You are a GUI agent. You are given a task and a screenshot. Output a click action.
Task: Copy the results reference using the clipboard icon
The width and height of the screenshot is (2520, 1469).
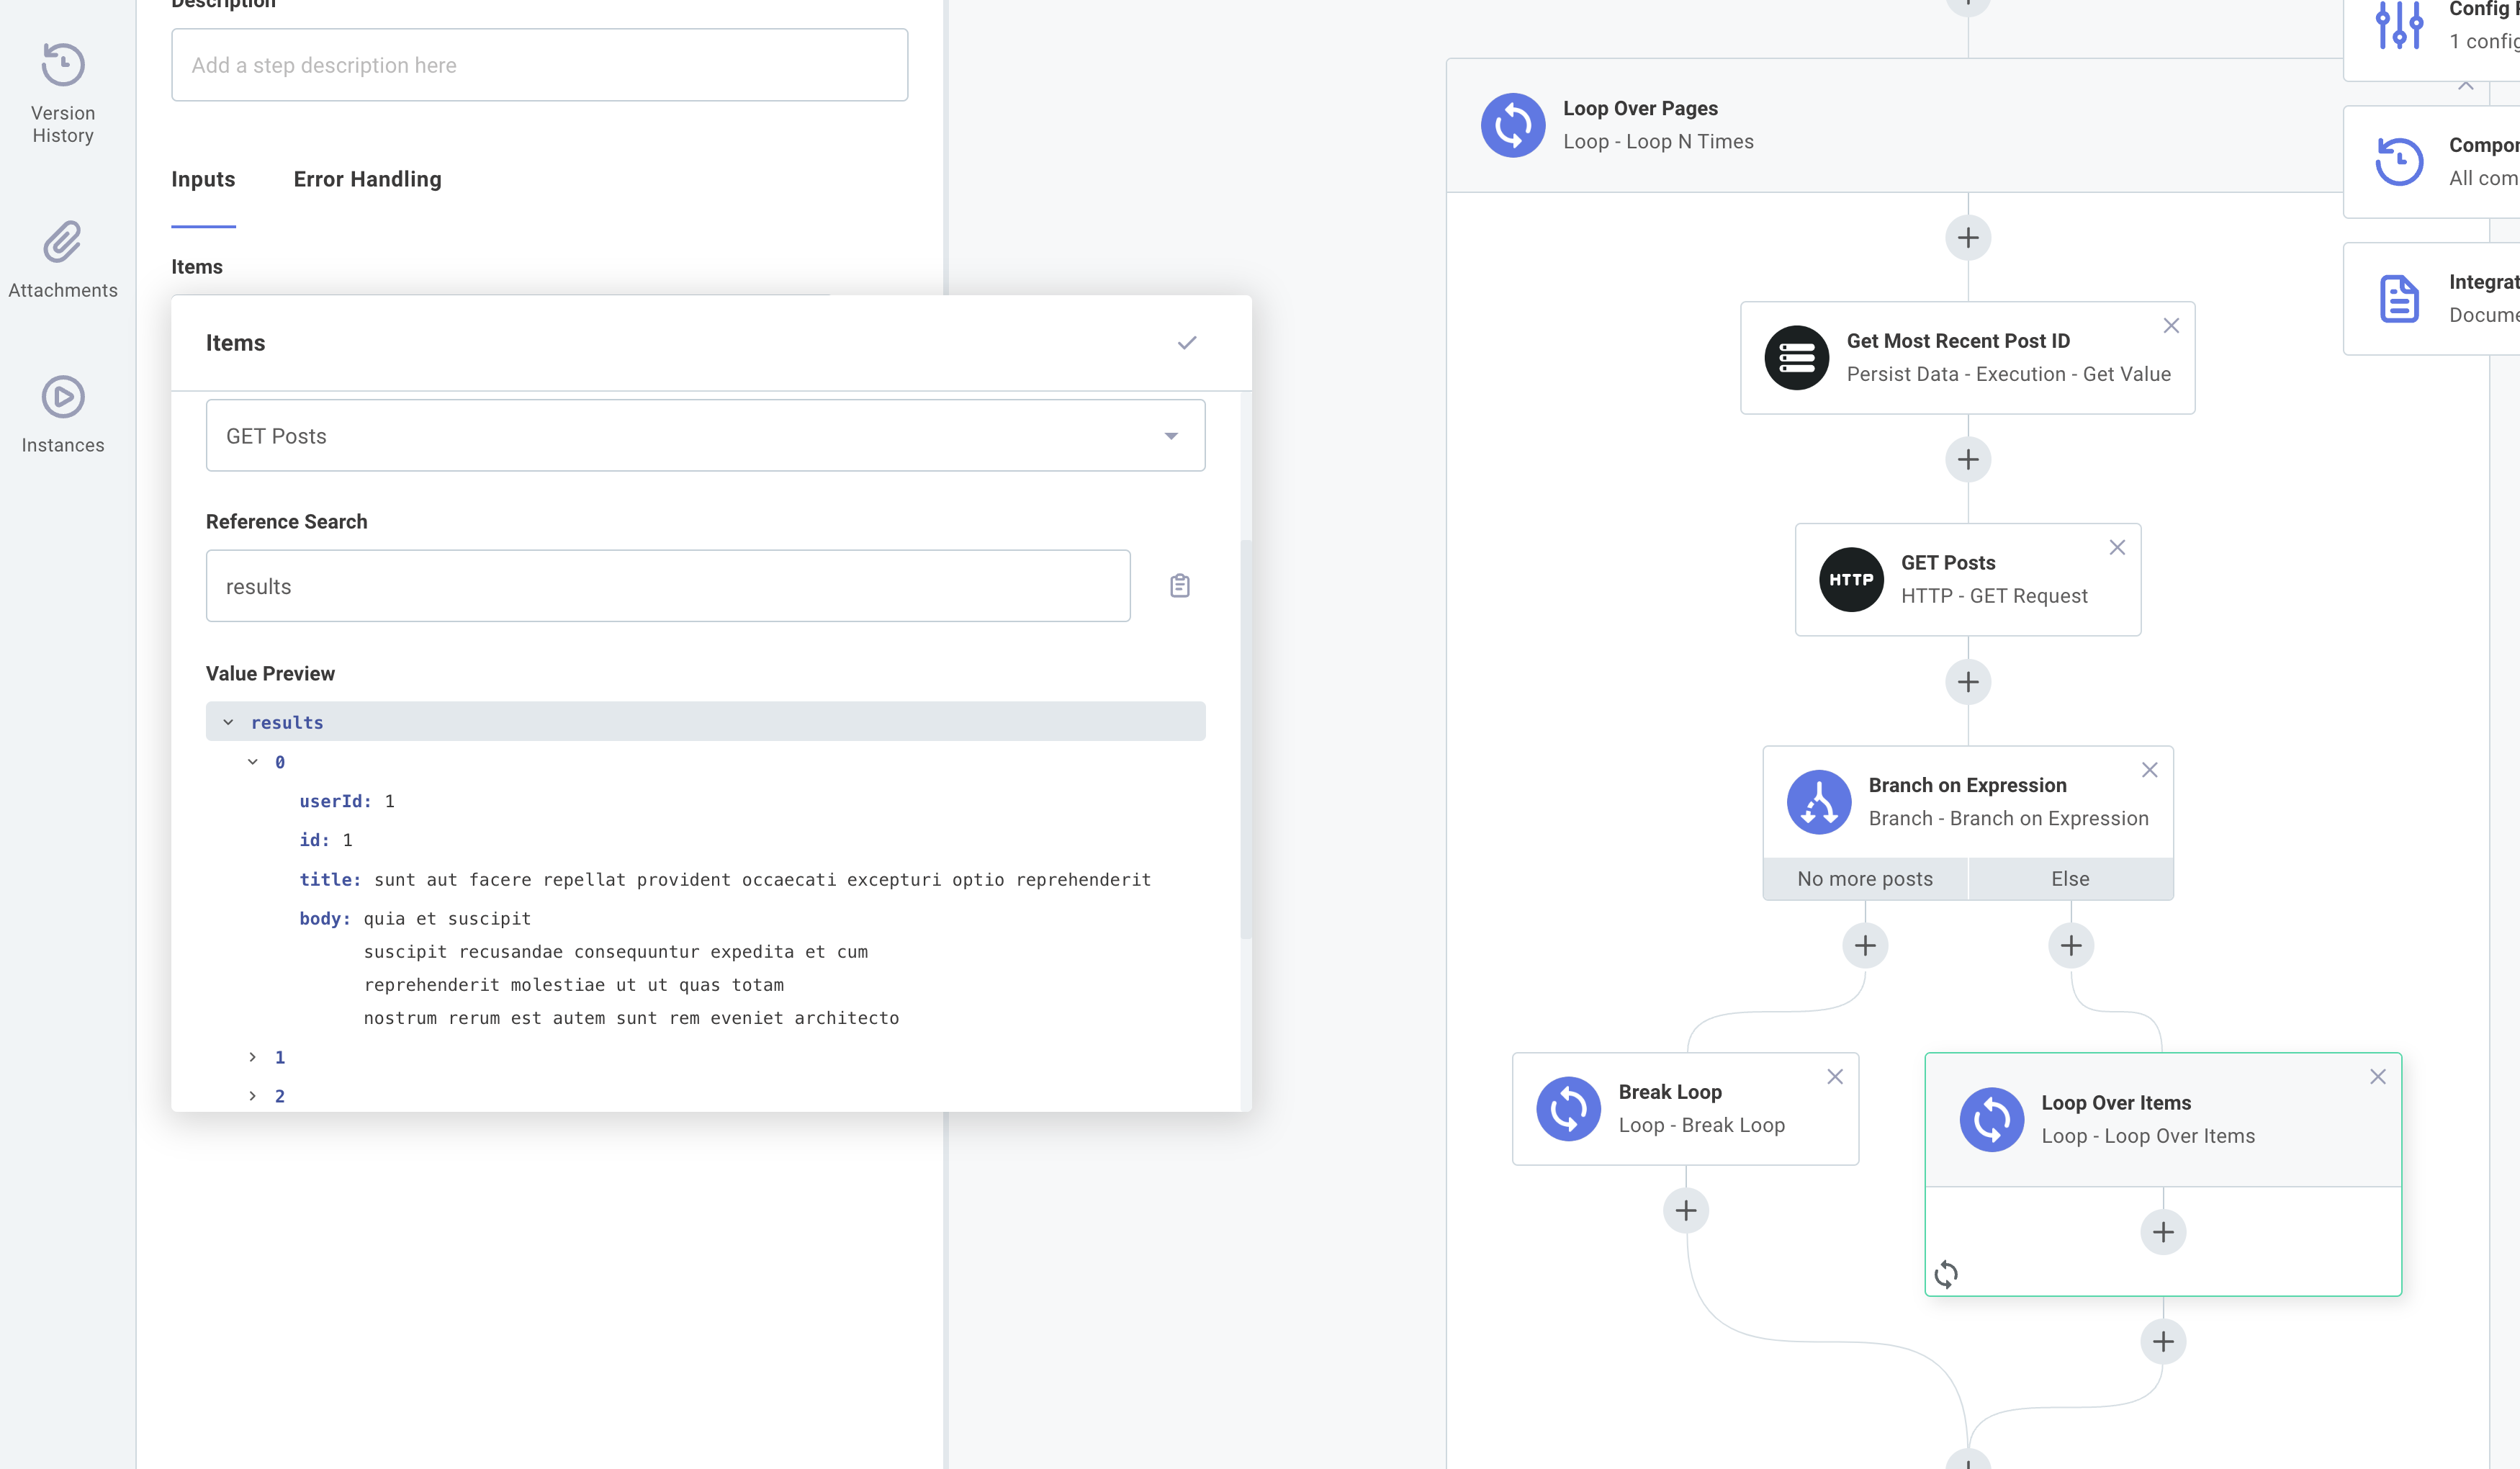pos(1179,585)
